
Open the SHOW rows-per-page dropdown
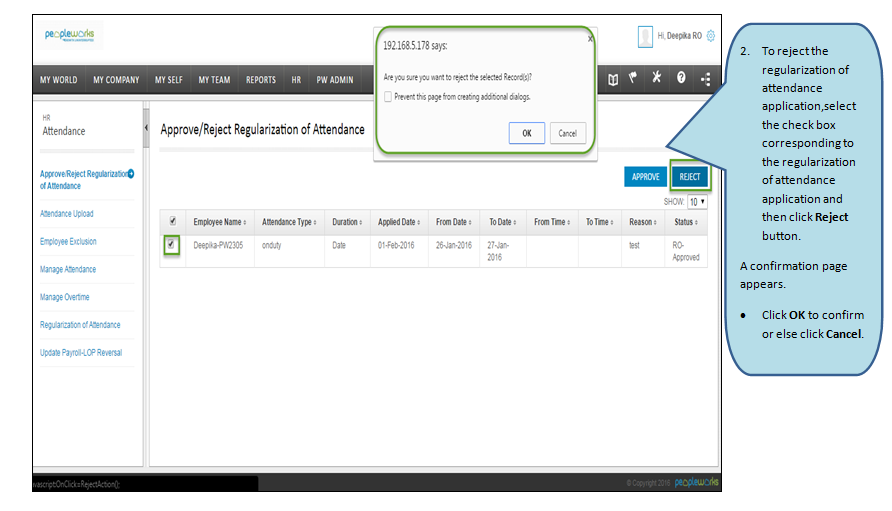697,201
